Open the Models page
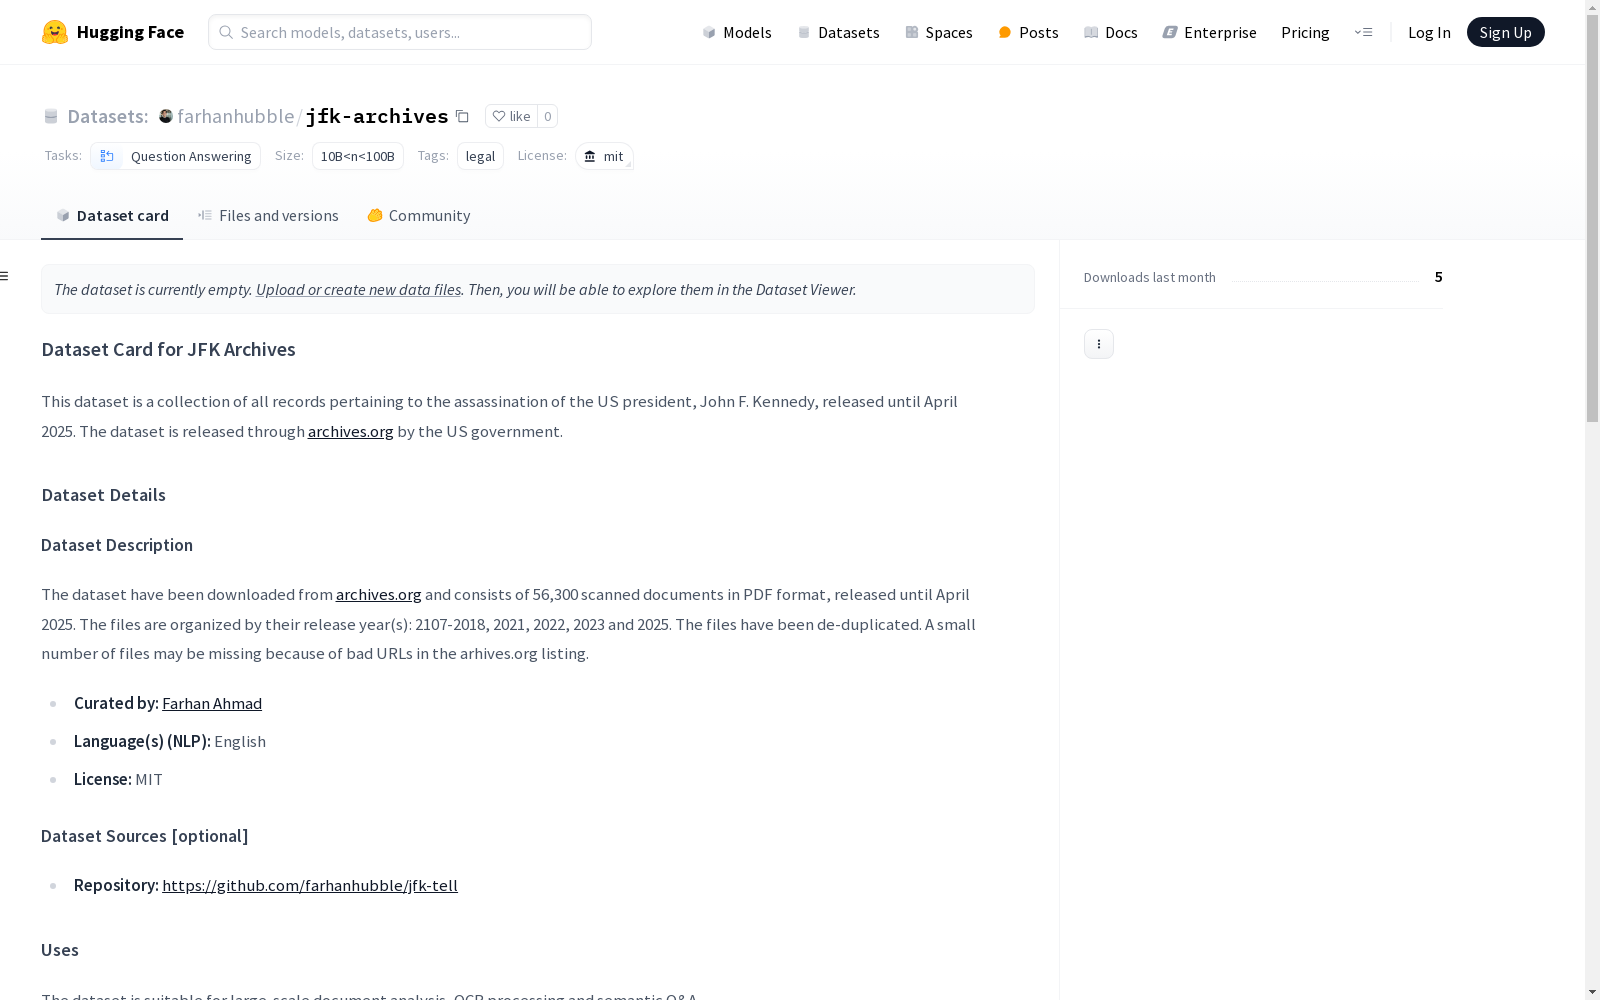The height and width of the screenshot is (1000, 1600). pyautogui.click(x=737, y=32)
